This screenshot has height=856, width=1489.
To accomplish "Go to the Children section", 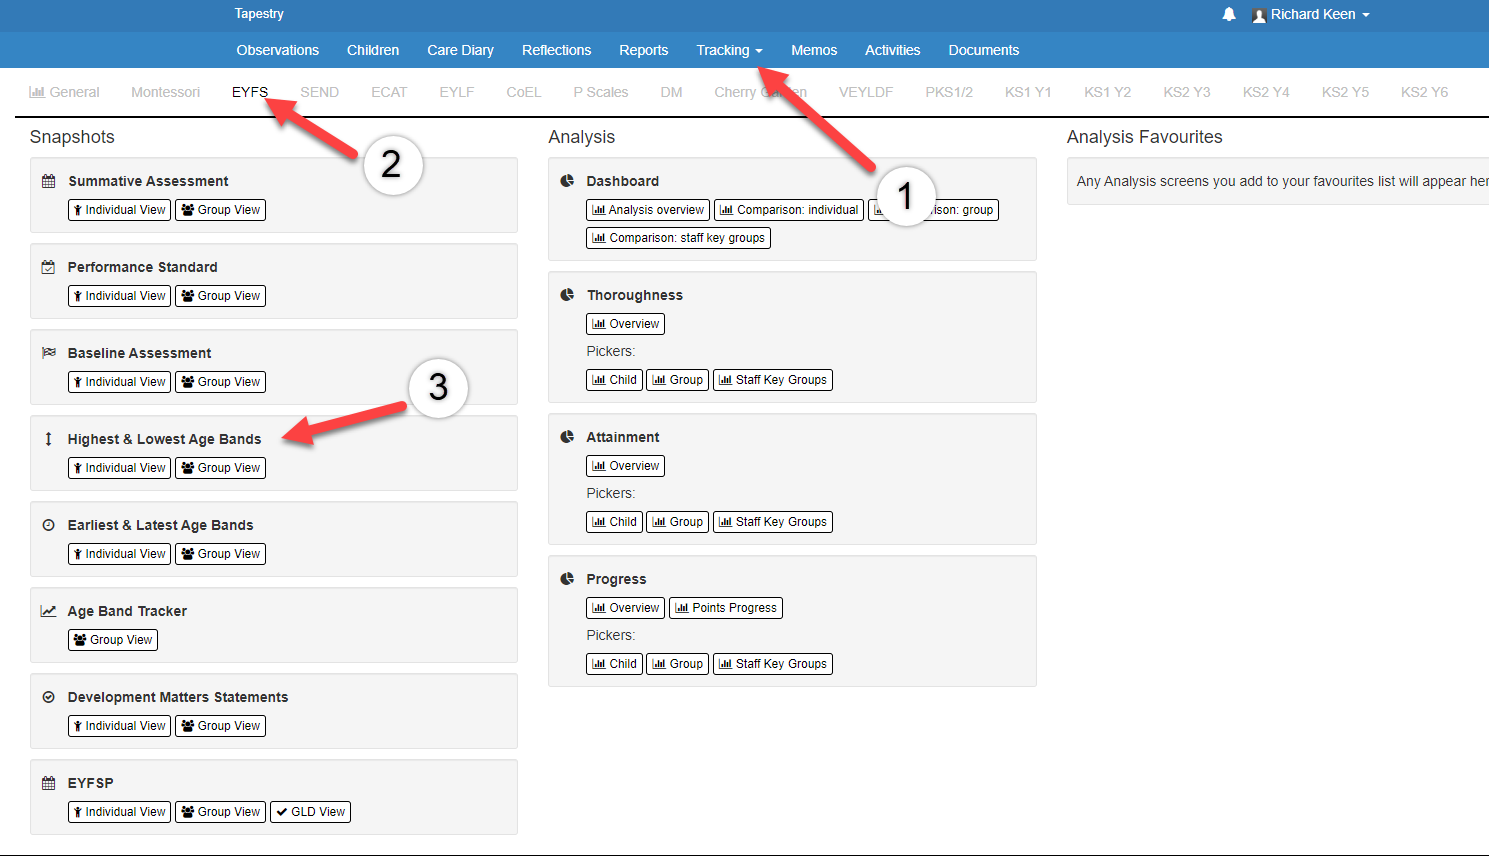I will [x=373, y=50].
